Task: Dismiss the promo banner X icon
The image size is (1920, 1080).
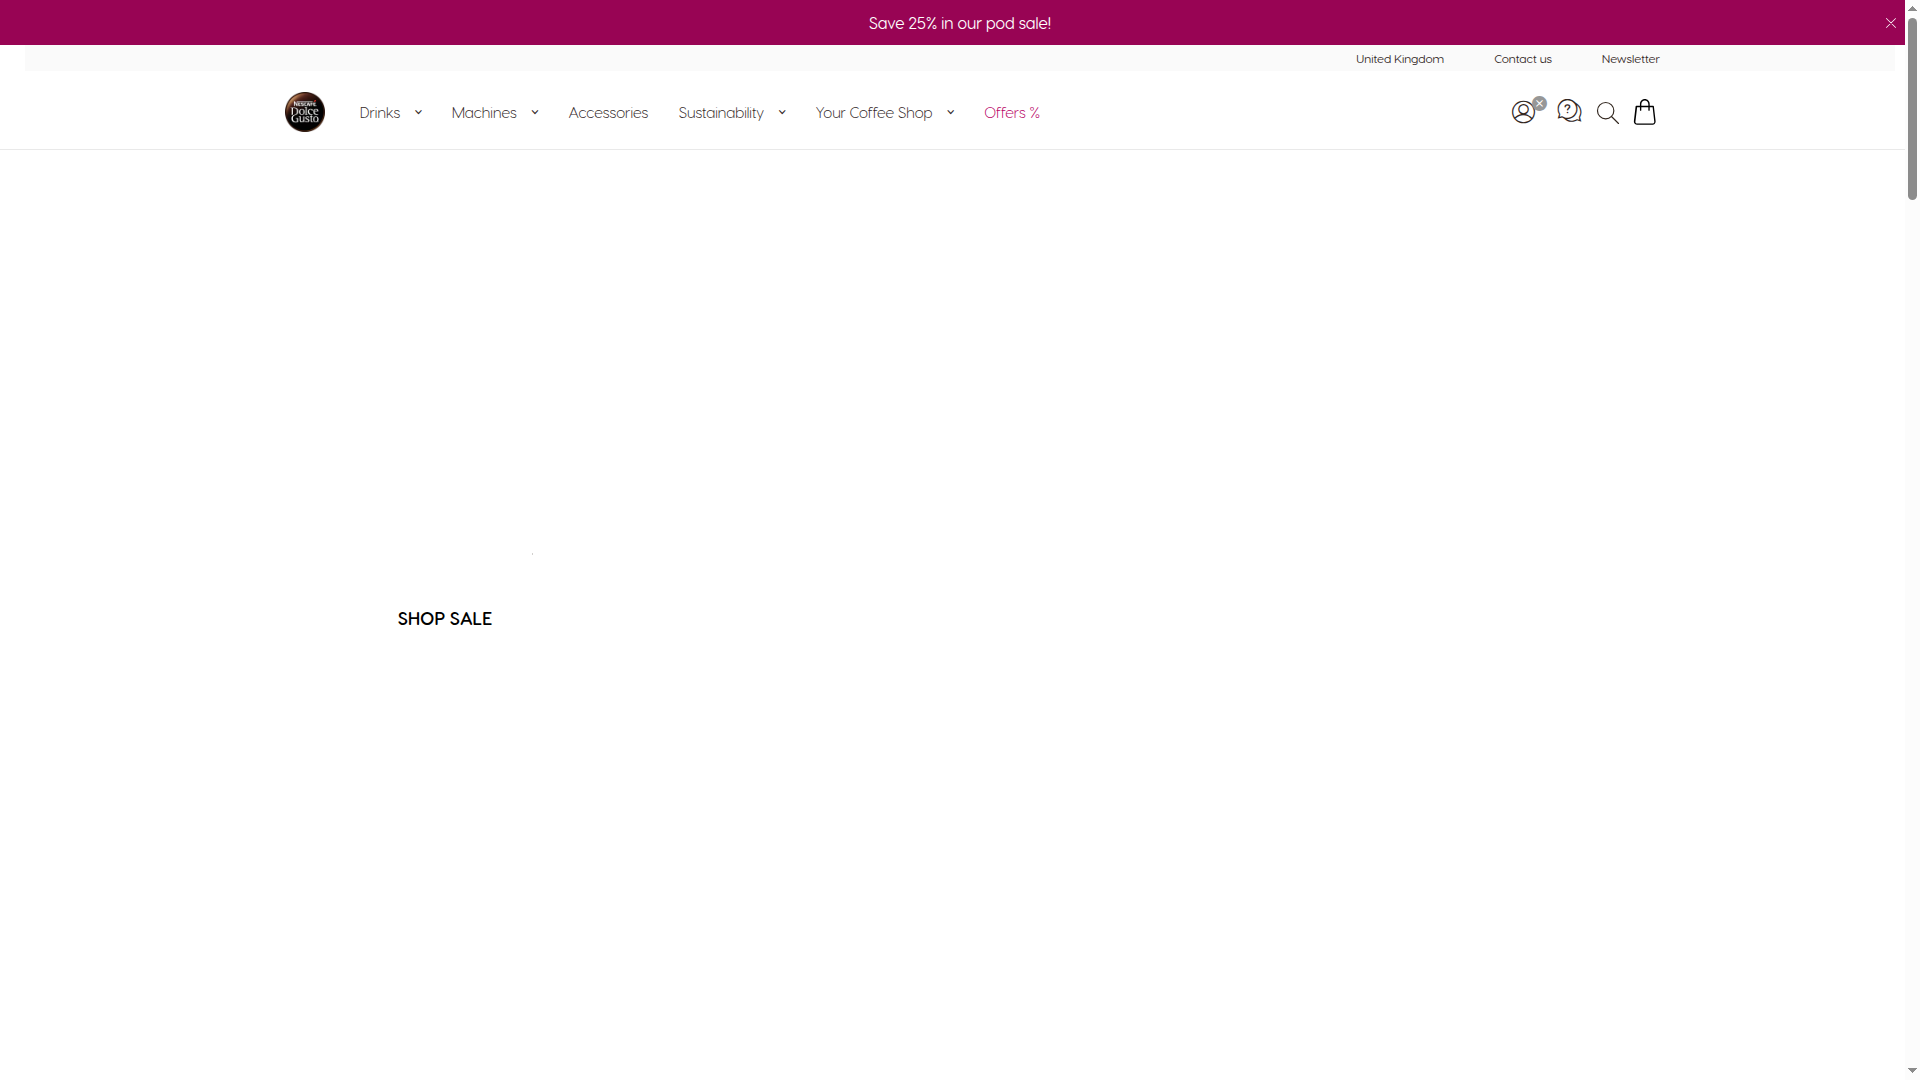Action: [x=1890, y=23]
